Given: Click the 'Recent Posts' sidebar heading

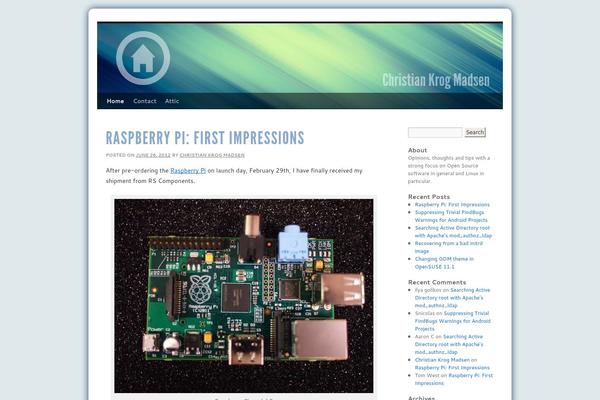Looking at the screenshot, I should [429, 197].
